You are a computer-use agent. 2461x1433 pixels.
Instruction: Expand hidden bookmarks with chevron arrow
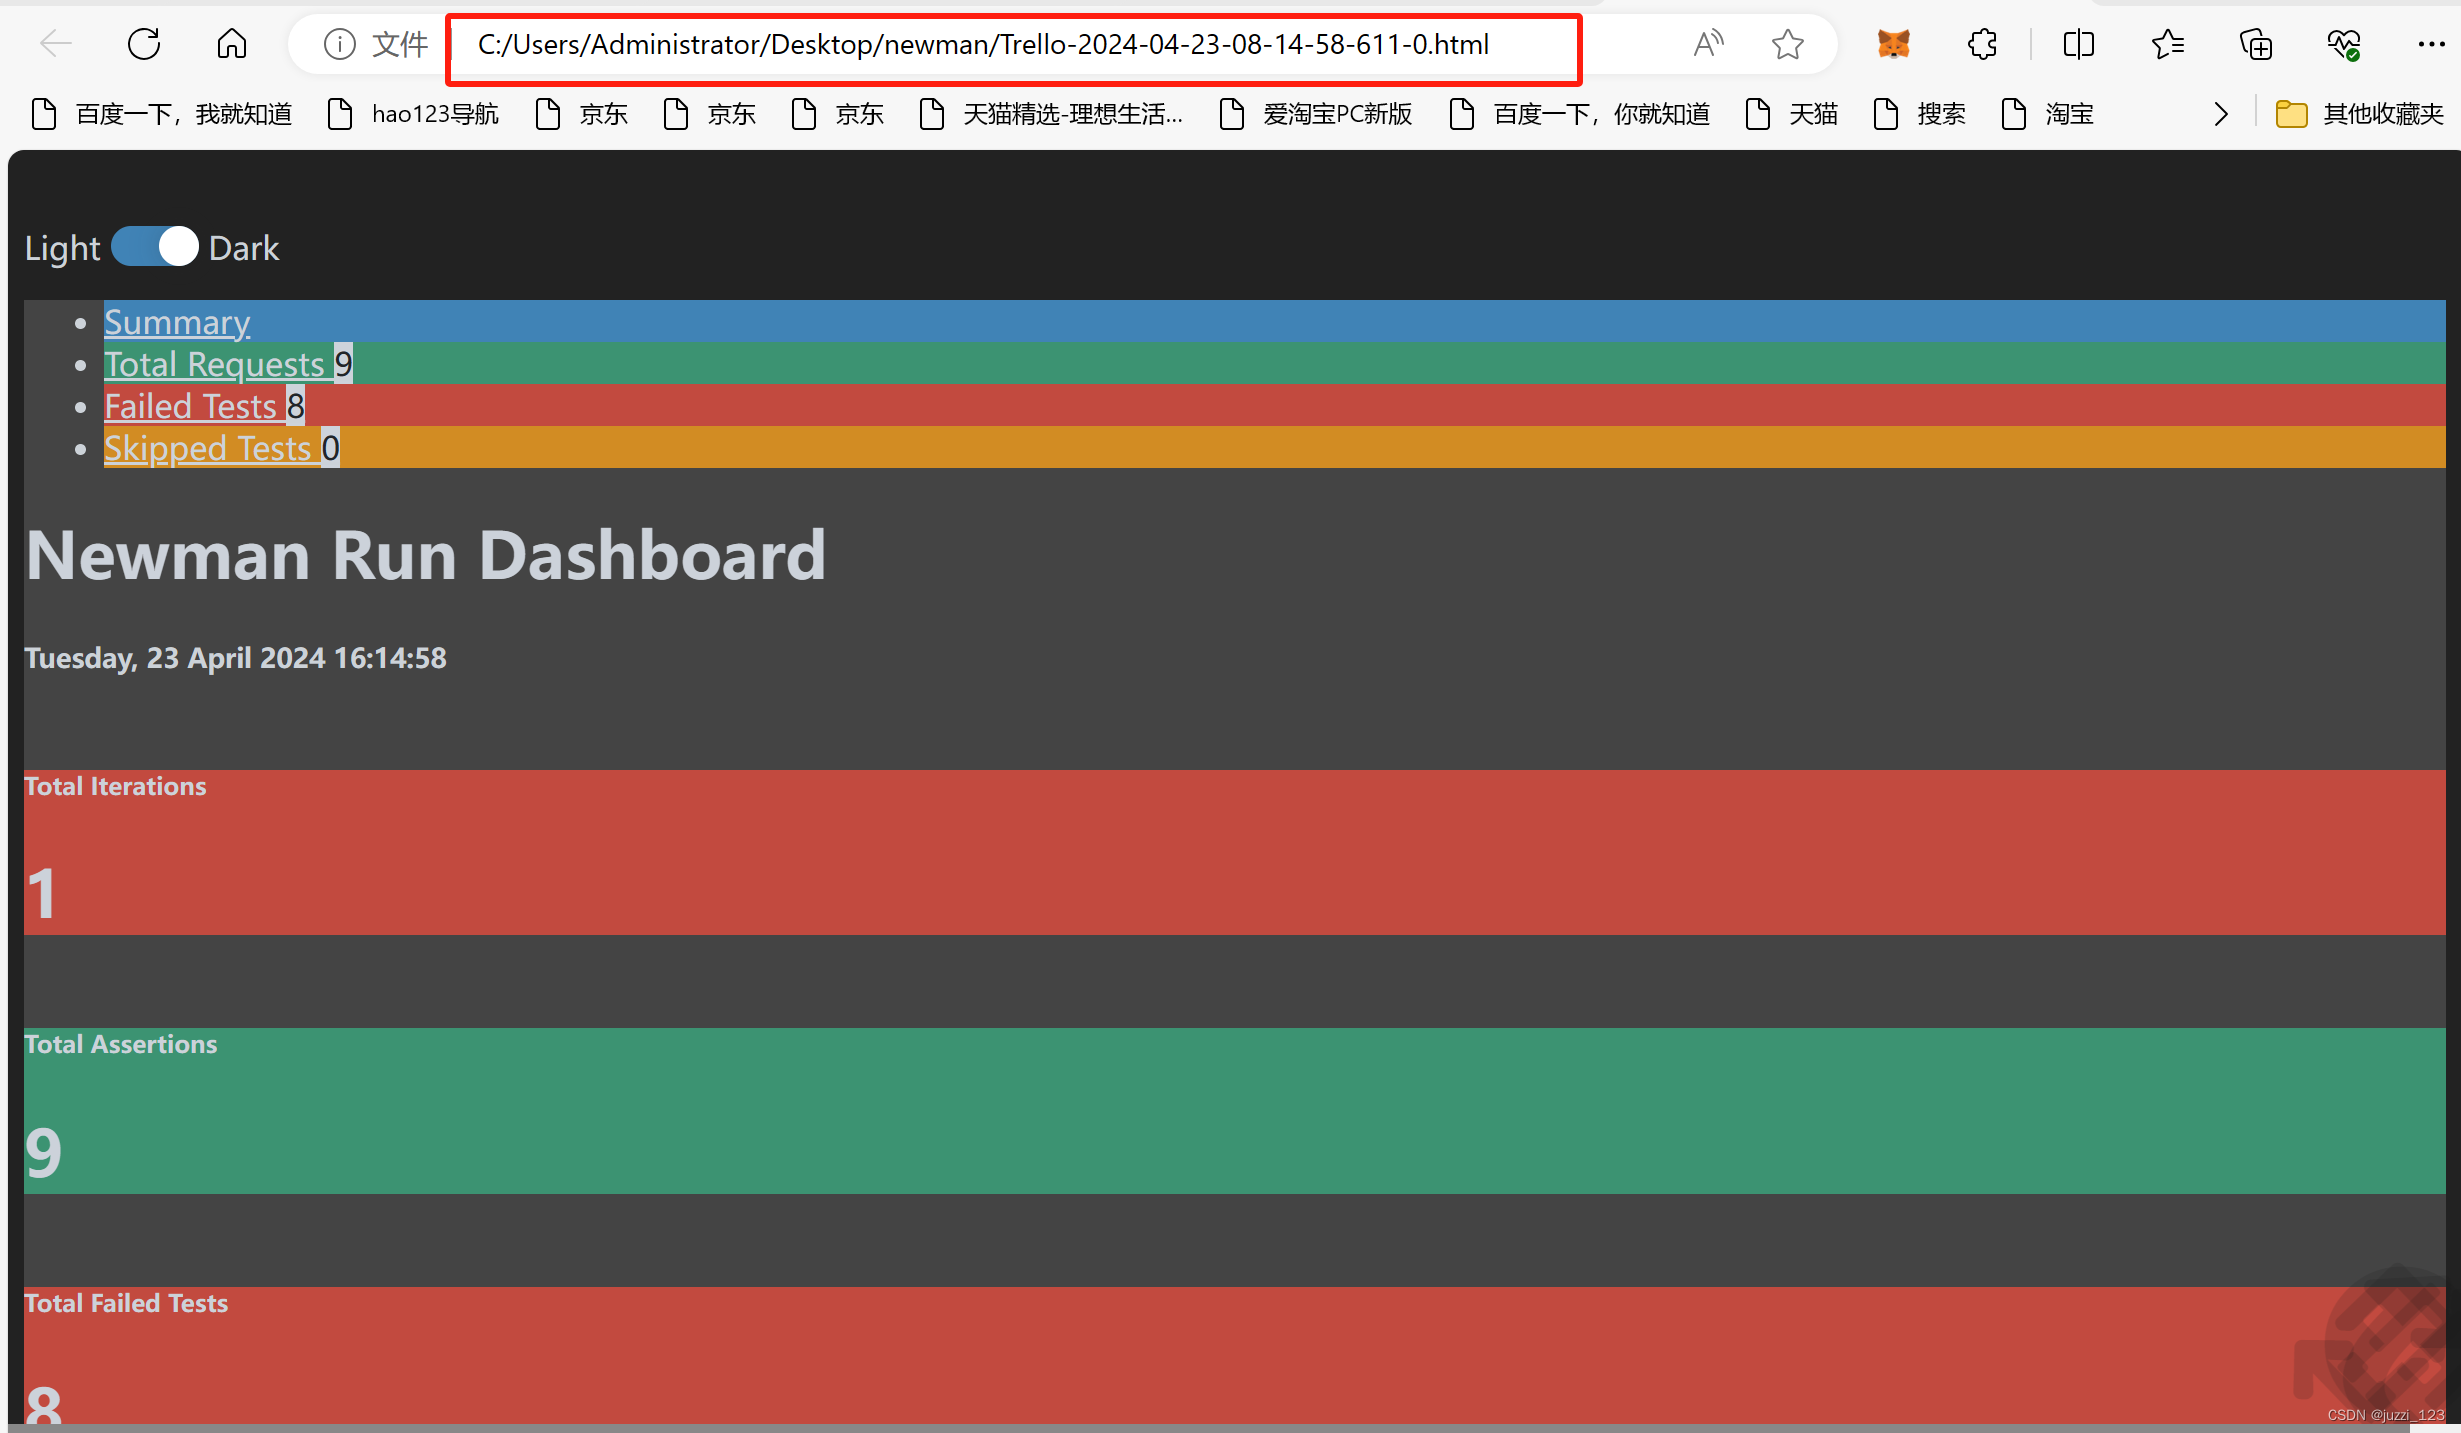2221,114
